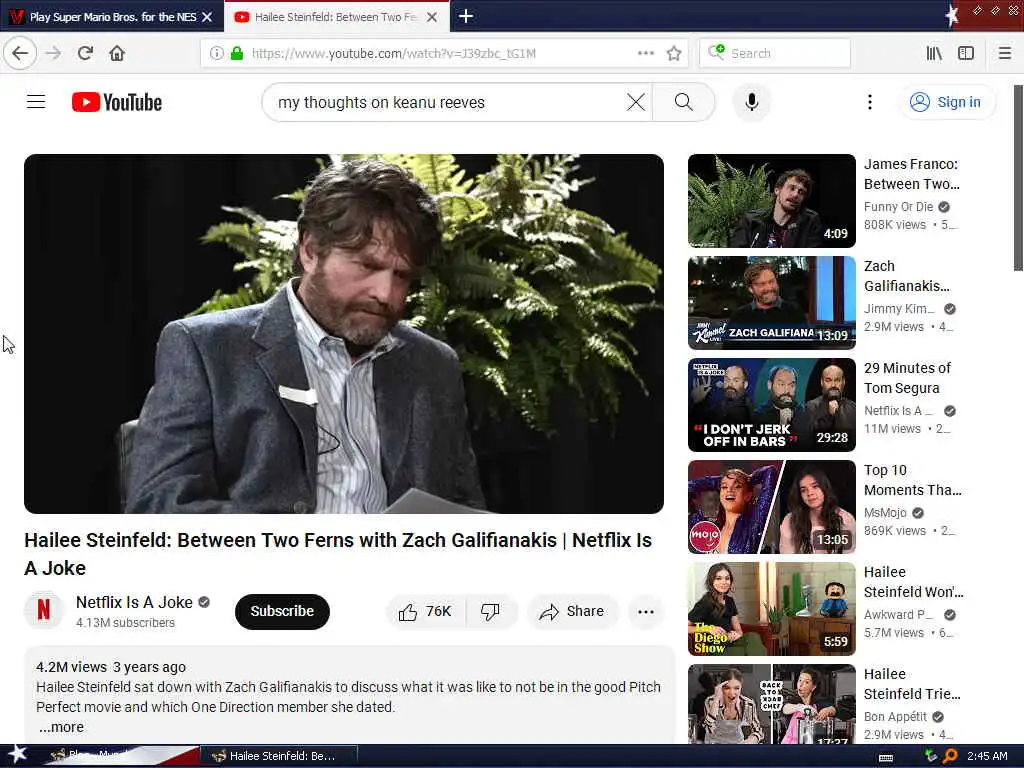Search with your voice microphone button

[752, 102]
